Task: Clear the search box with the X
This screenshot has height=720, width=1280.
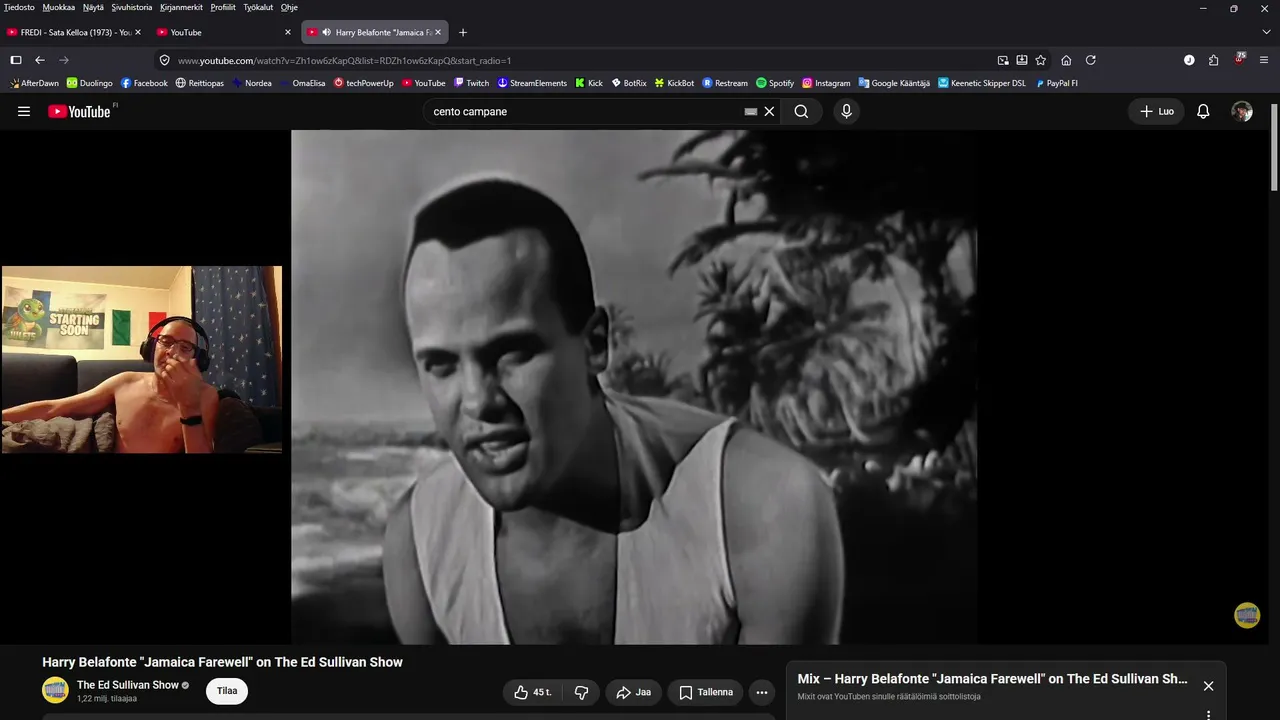Action: [x=769, y=112]
